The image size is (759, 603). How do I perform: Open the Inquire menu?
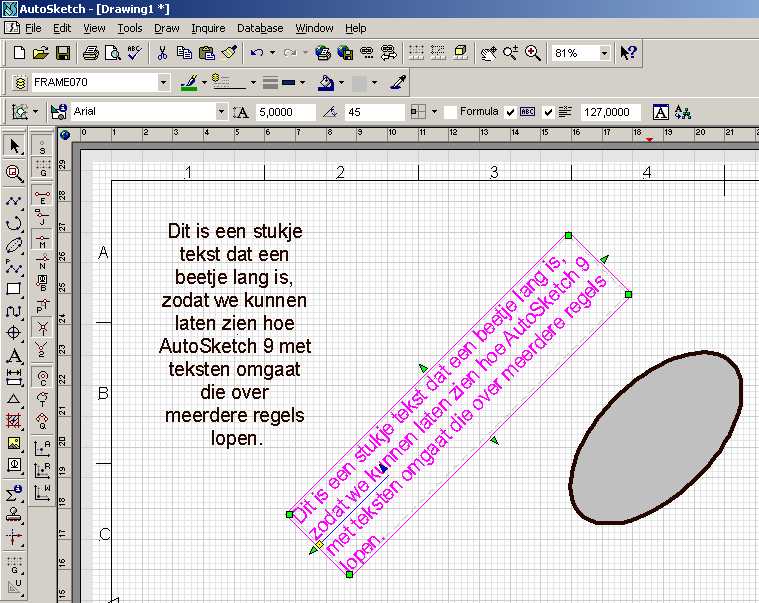click(x=208, y=29)
